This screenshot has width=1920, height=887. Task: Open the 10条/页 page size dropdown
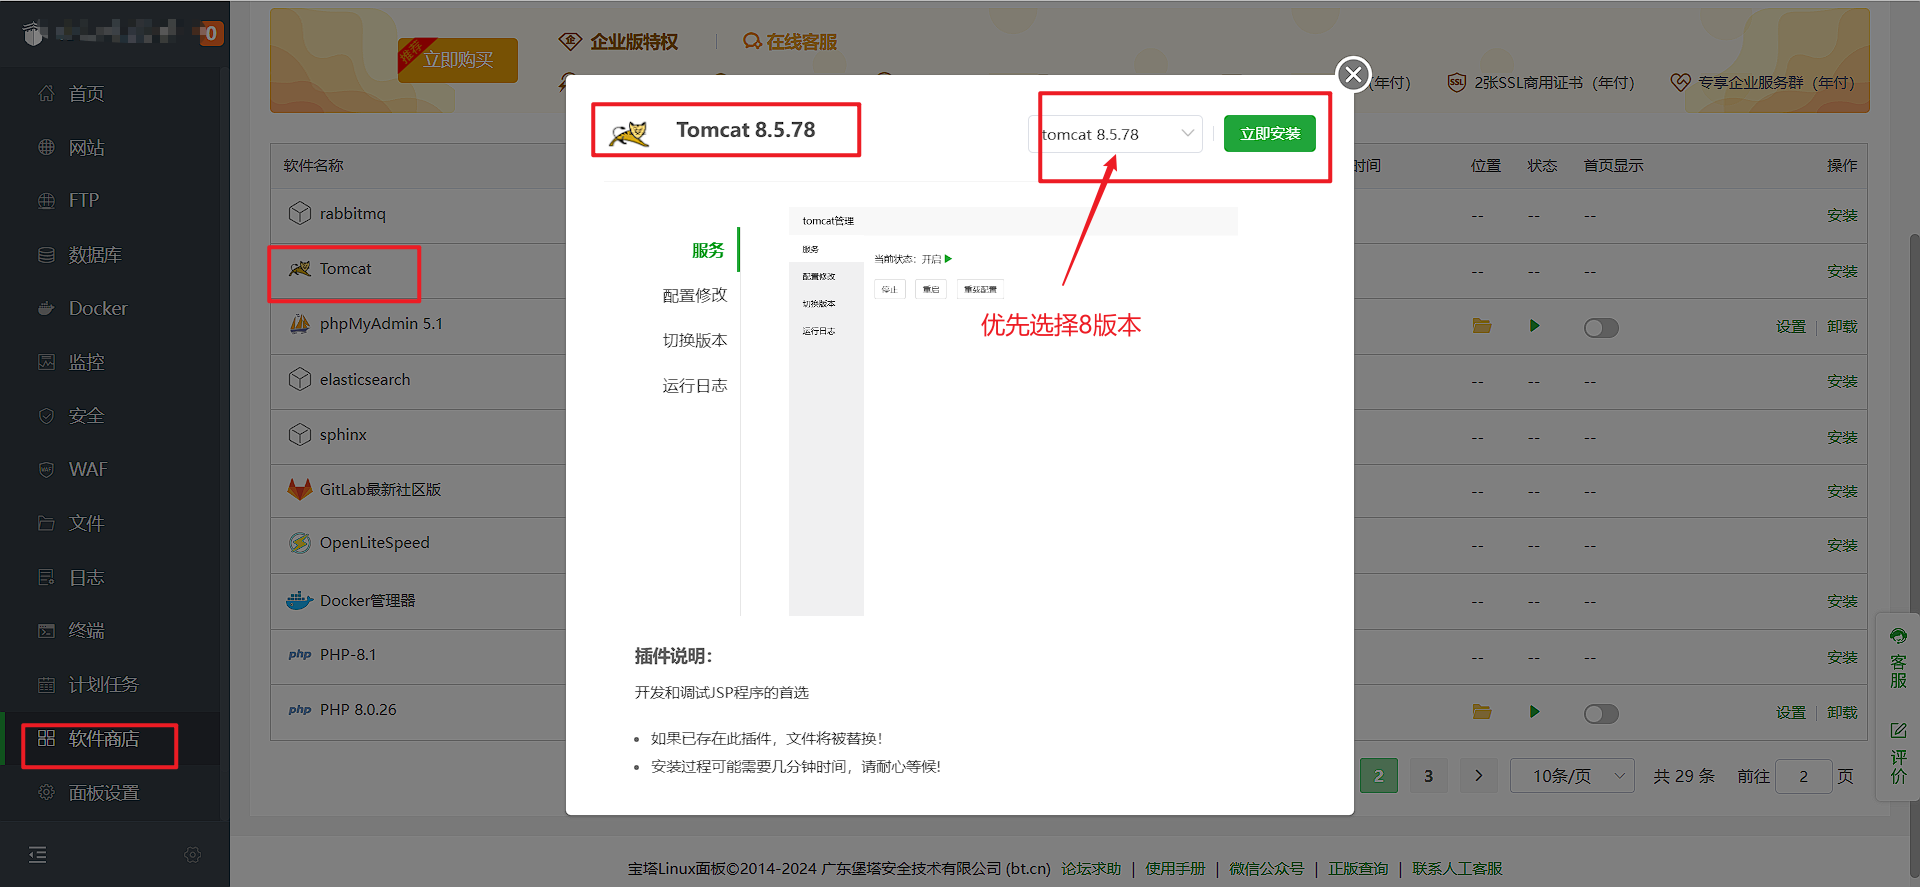(x=1572, y=775)
